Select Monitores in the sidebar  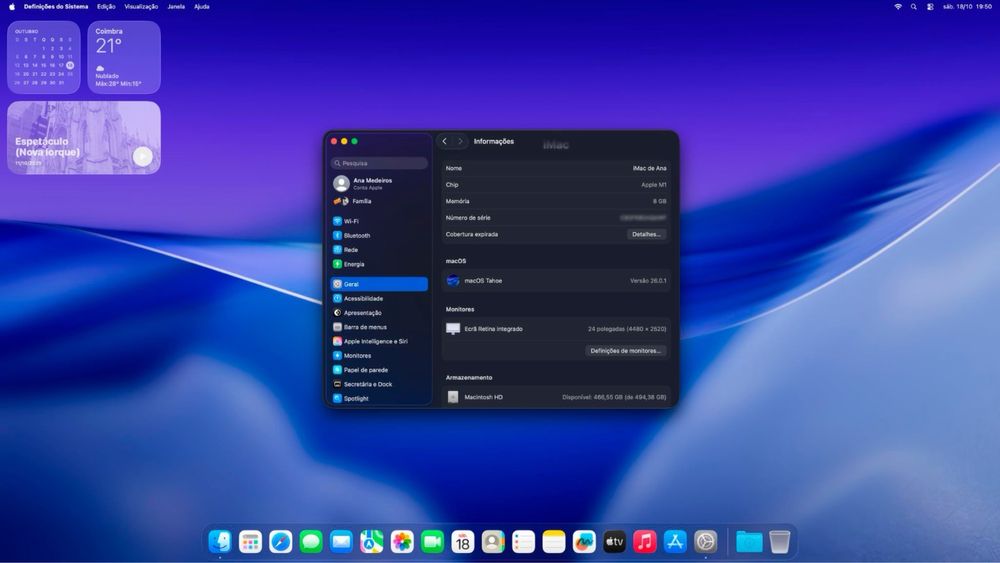coord(379,356)
